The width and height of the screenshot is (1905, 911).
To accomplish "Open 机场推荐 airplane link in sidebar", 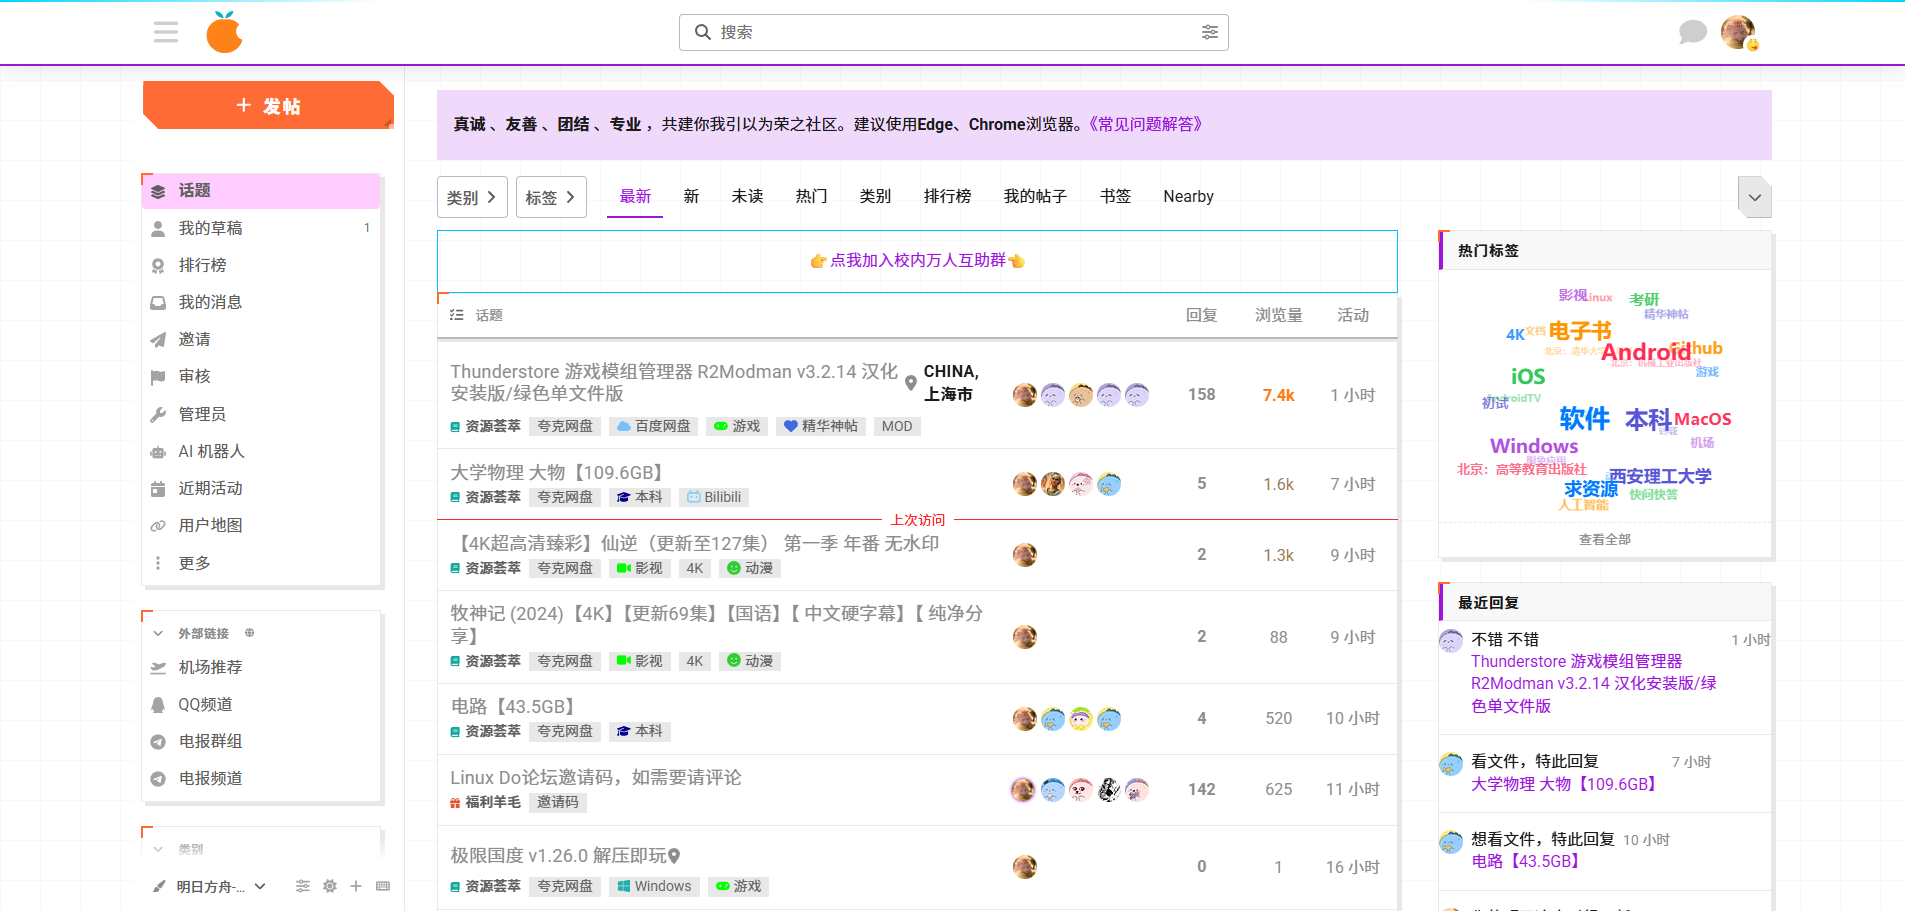I will pyautogui.click(x=210, y=667).
